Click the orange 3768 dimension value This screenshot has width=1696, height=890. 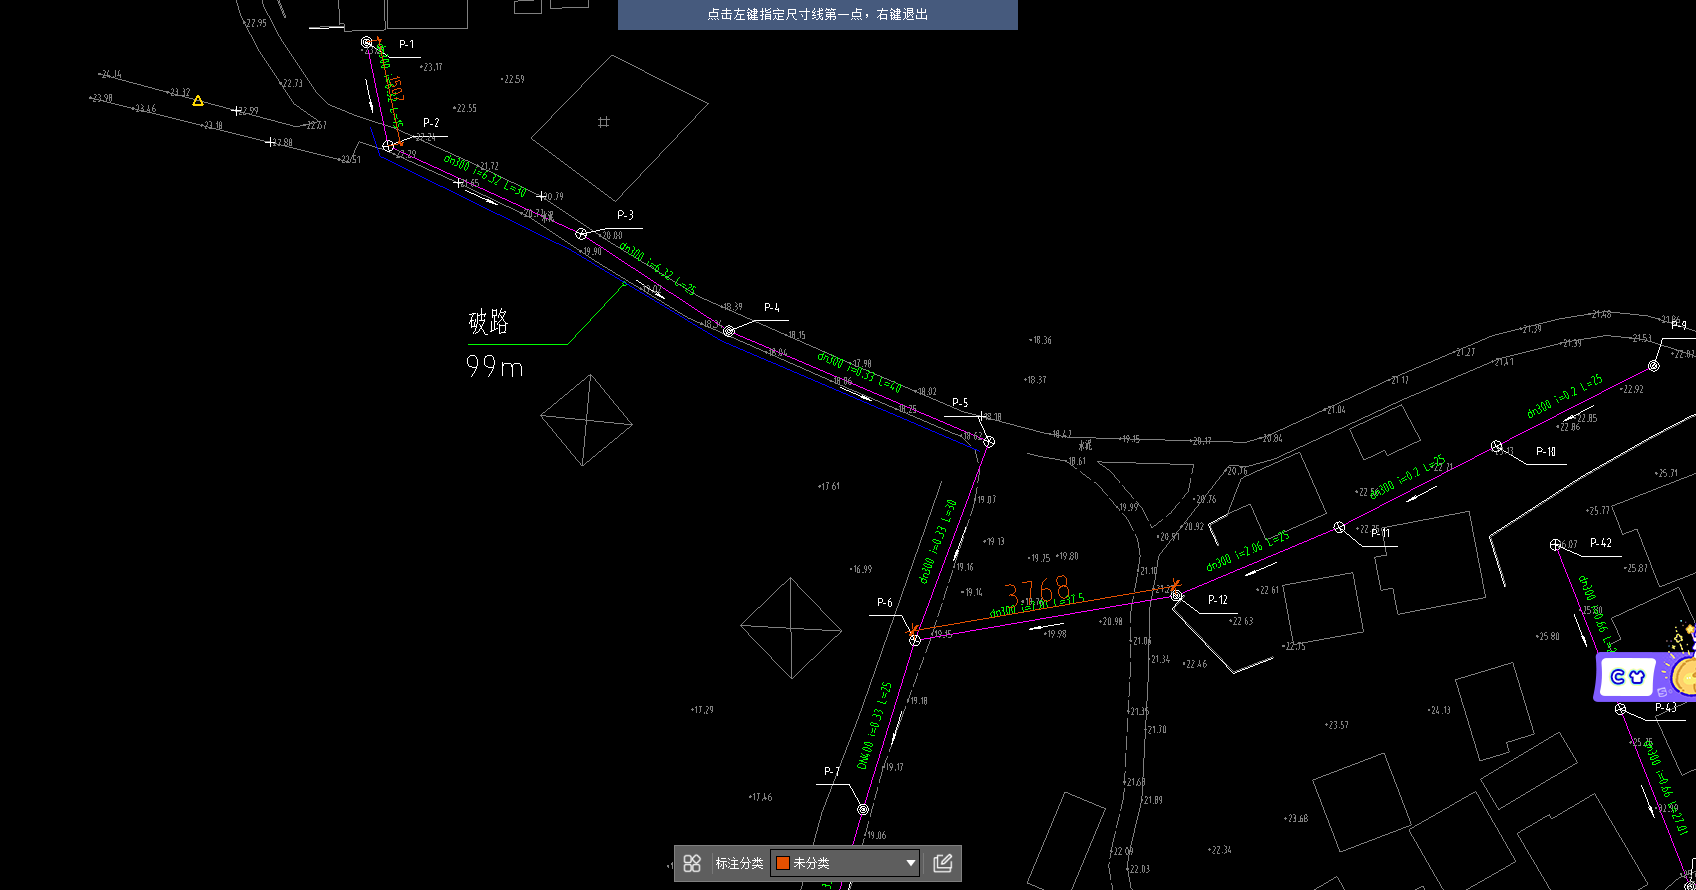(x=1037, y=591)
